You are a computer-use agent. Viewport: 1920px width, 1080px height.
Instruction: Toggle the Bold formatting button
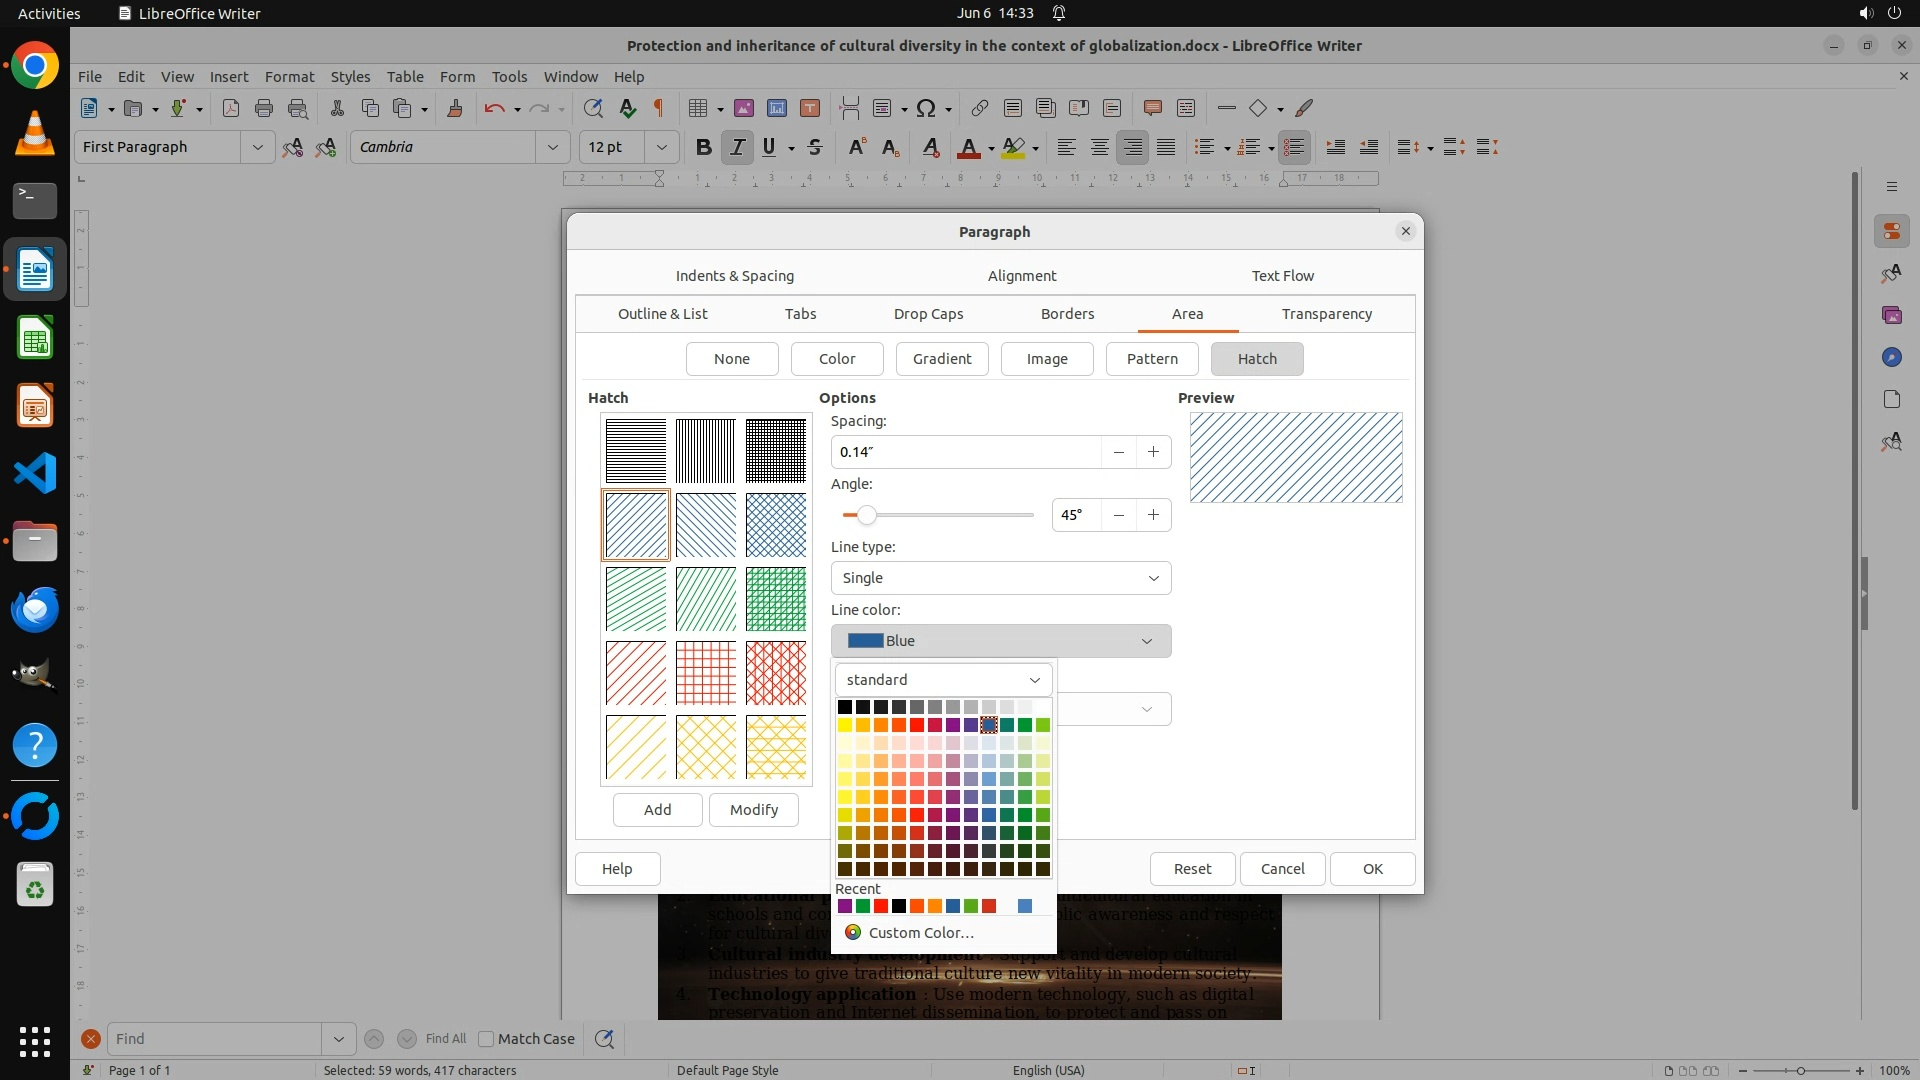coord(703,147)
